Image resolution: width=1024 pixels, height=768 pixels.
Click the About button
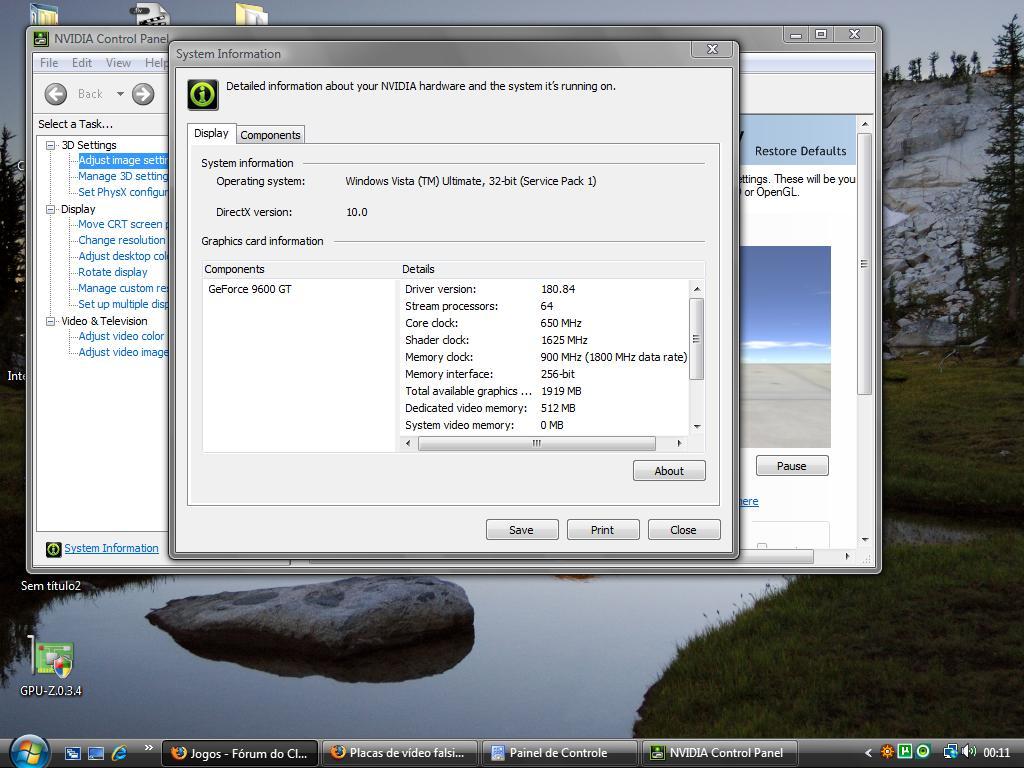pyautogui.click(x=669, y=471)
